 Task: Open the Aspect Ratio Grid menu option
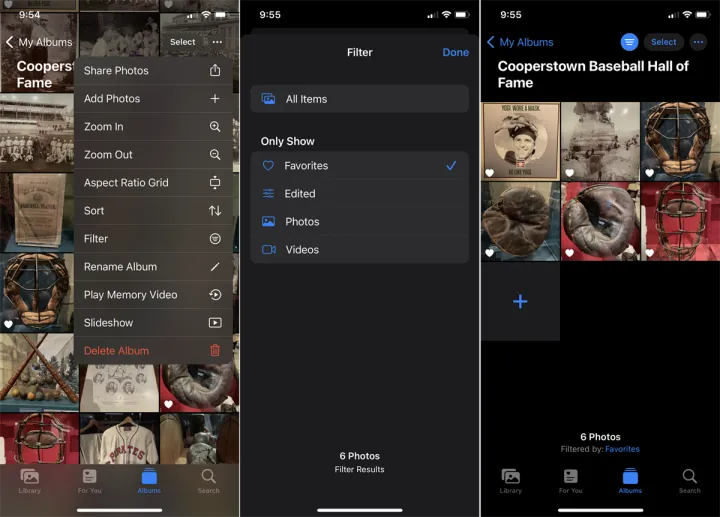tap(153, 183)
